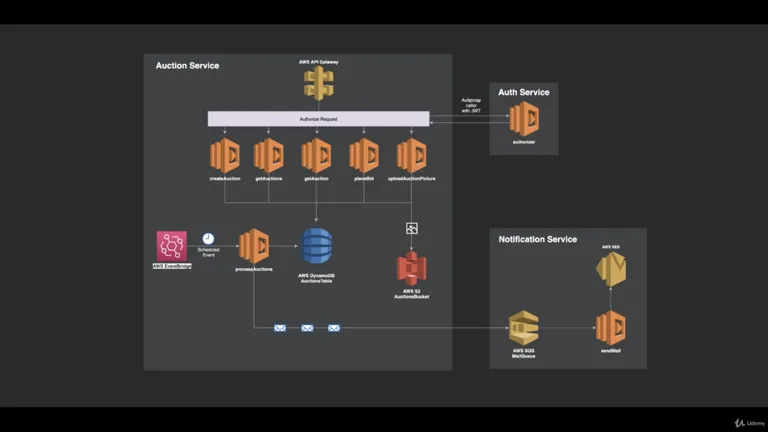Click the Udemy logo in the corner

coord(750,423)
